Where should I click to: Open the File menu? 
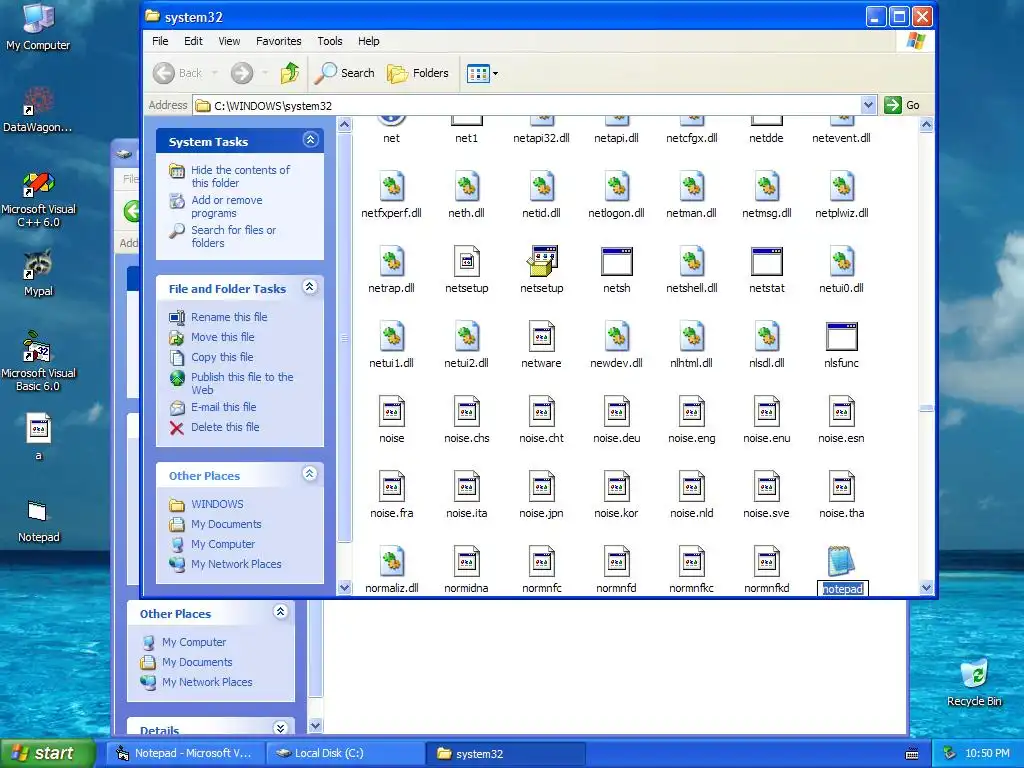[160, 41]
